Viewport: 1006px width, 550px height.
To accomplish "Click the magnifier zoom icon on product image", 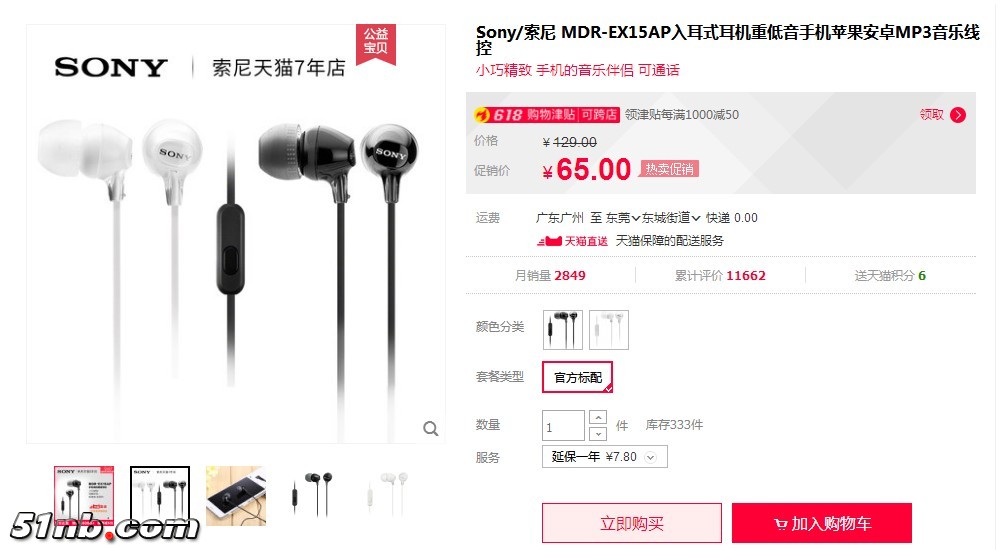I will (431, 428).
